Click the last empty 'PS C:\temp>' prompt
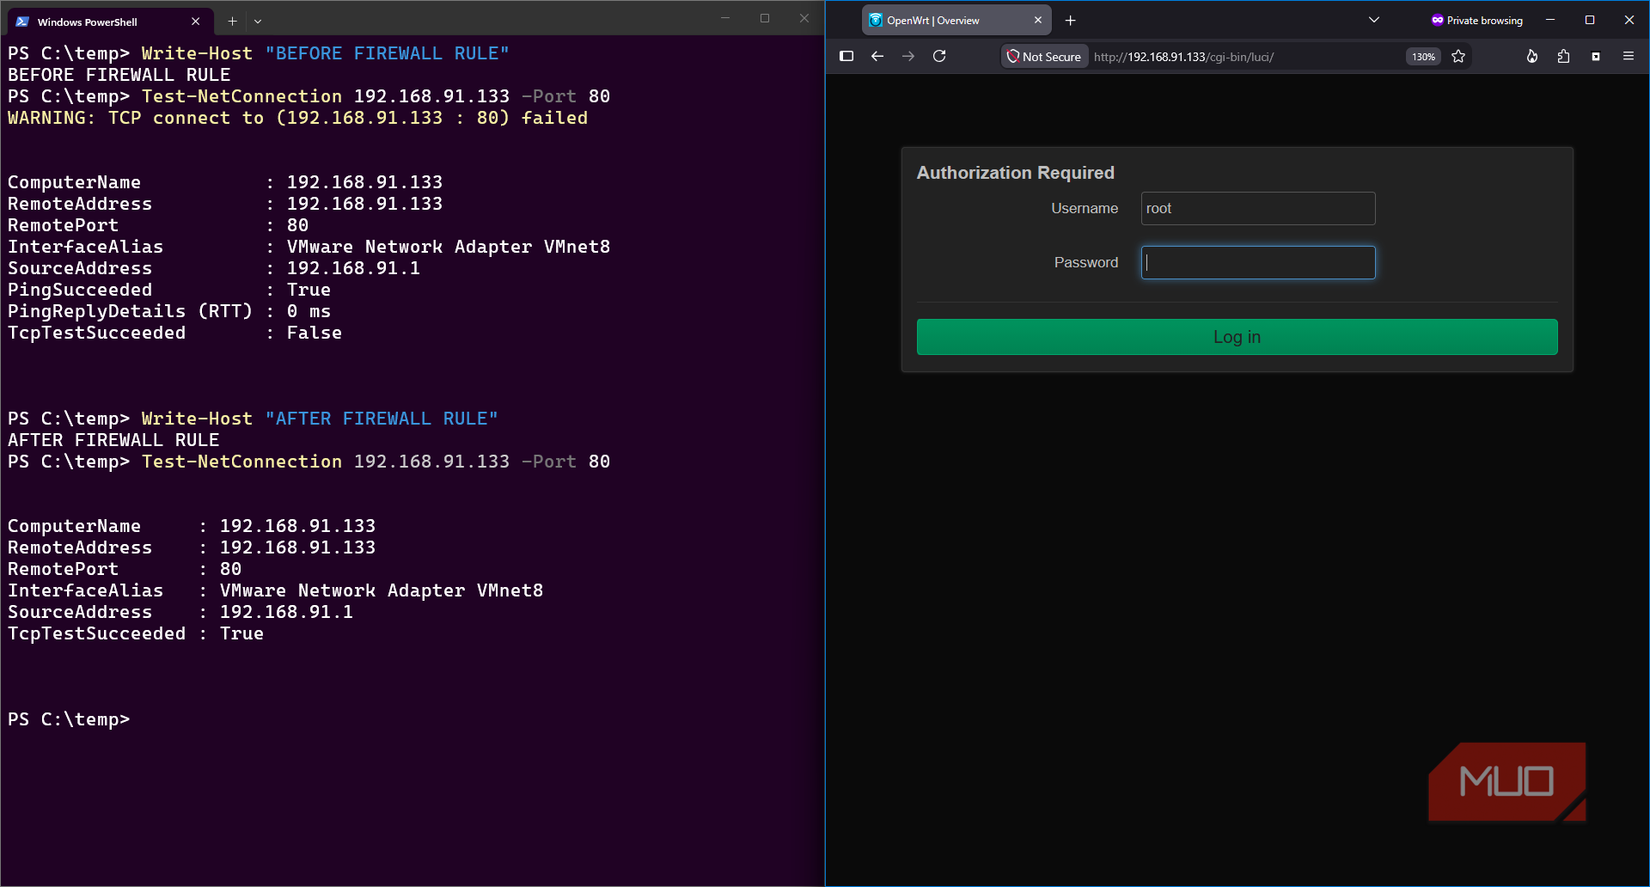Screen dimensions: 1650x887 (69, 720)
